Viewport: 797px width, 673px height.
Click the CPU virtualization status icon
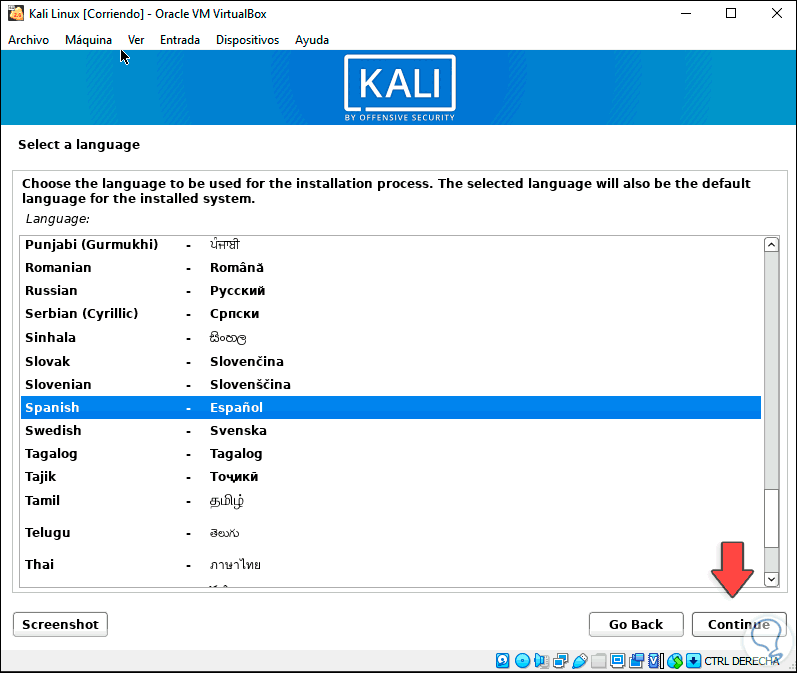coord(656,660)
